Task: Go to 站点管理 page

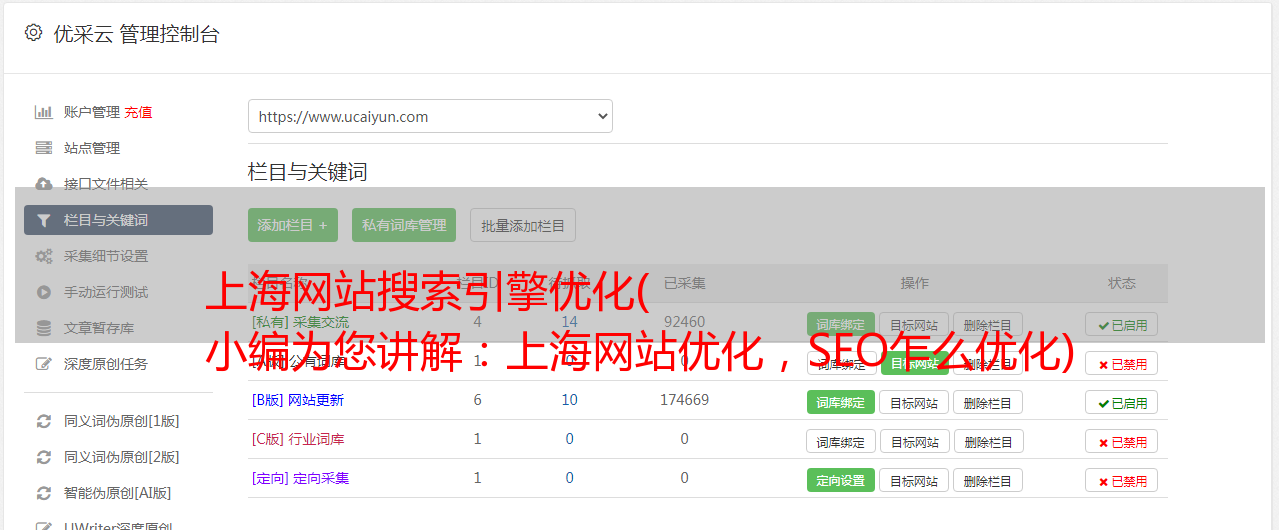Action: (x=92, y=148)
